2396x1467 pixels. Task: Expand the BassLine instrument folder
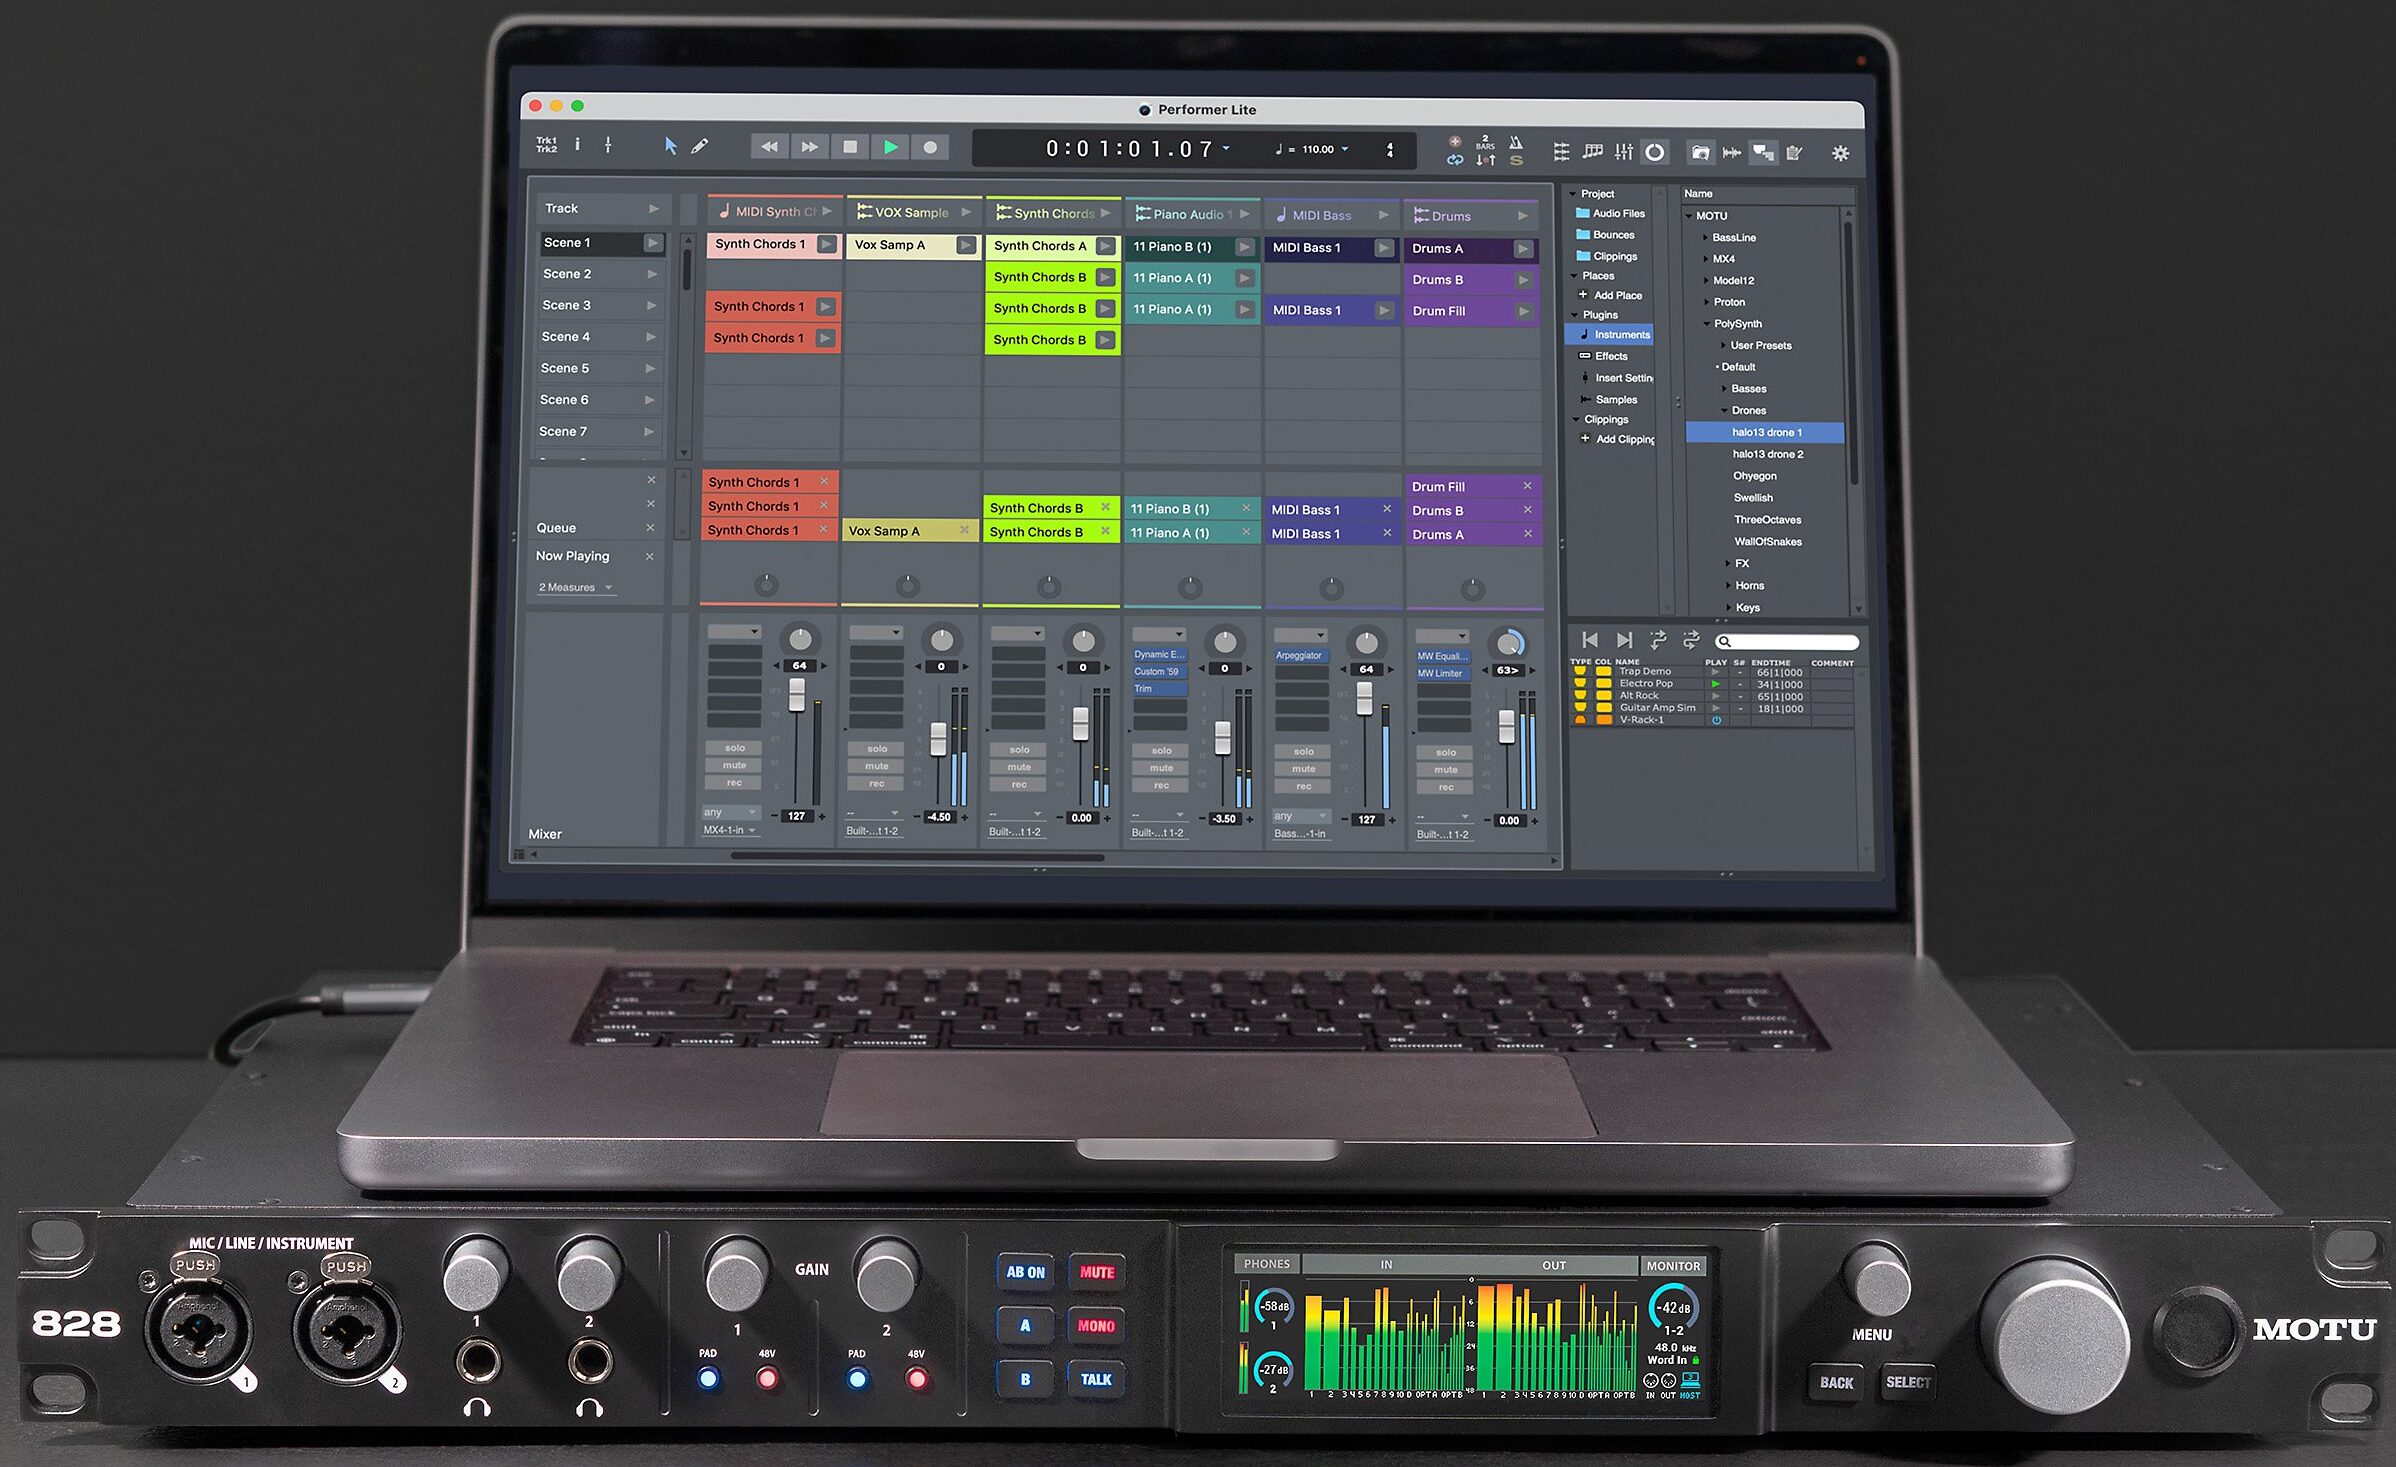[x=1706, y=238]
